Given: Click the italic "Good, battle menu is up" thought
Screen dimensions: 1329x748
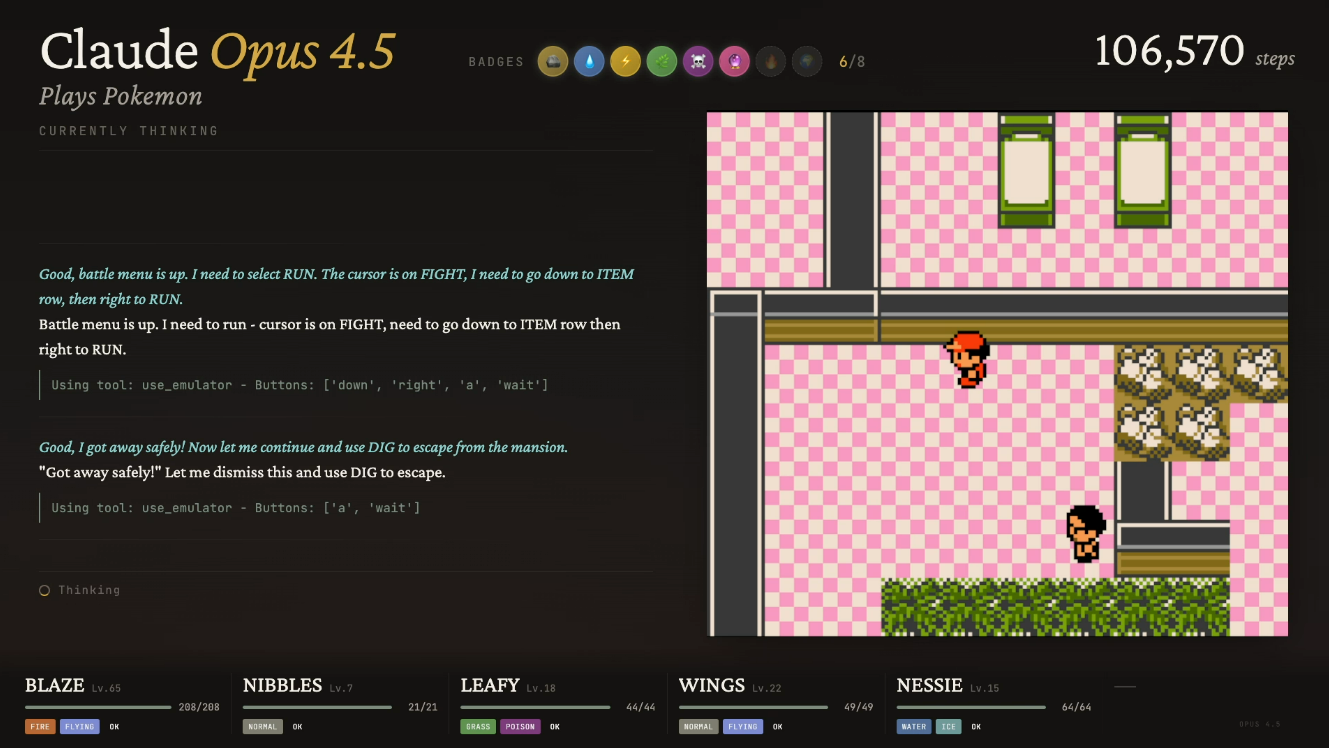Looking at the screenshot, I should (x=337, y=287).
